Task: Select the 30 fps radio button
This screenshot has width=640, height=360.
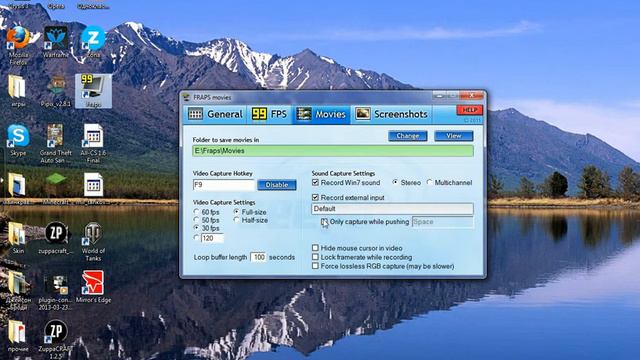Action: 196,228
